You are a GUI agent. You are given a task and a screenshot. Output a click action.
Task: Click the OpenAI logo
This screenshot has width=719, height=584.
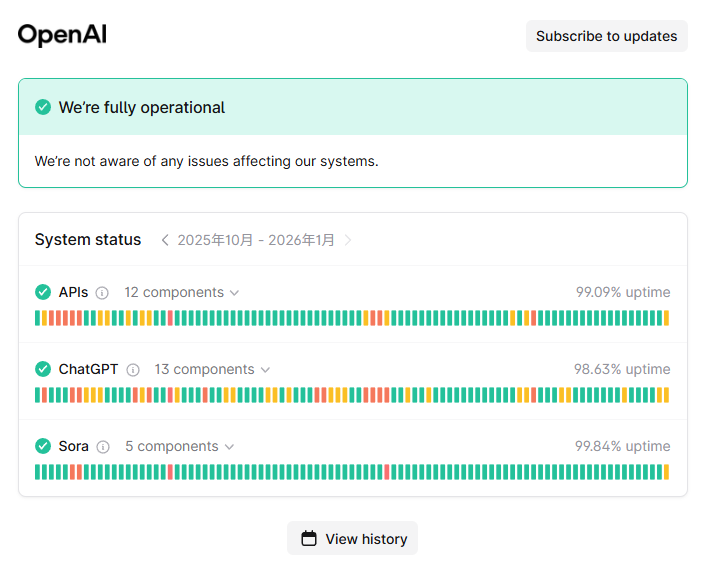pos(62,35)
